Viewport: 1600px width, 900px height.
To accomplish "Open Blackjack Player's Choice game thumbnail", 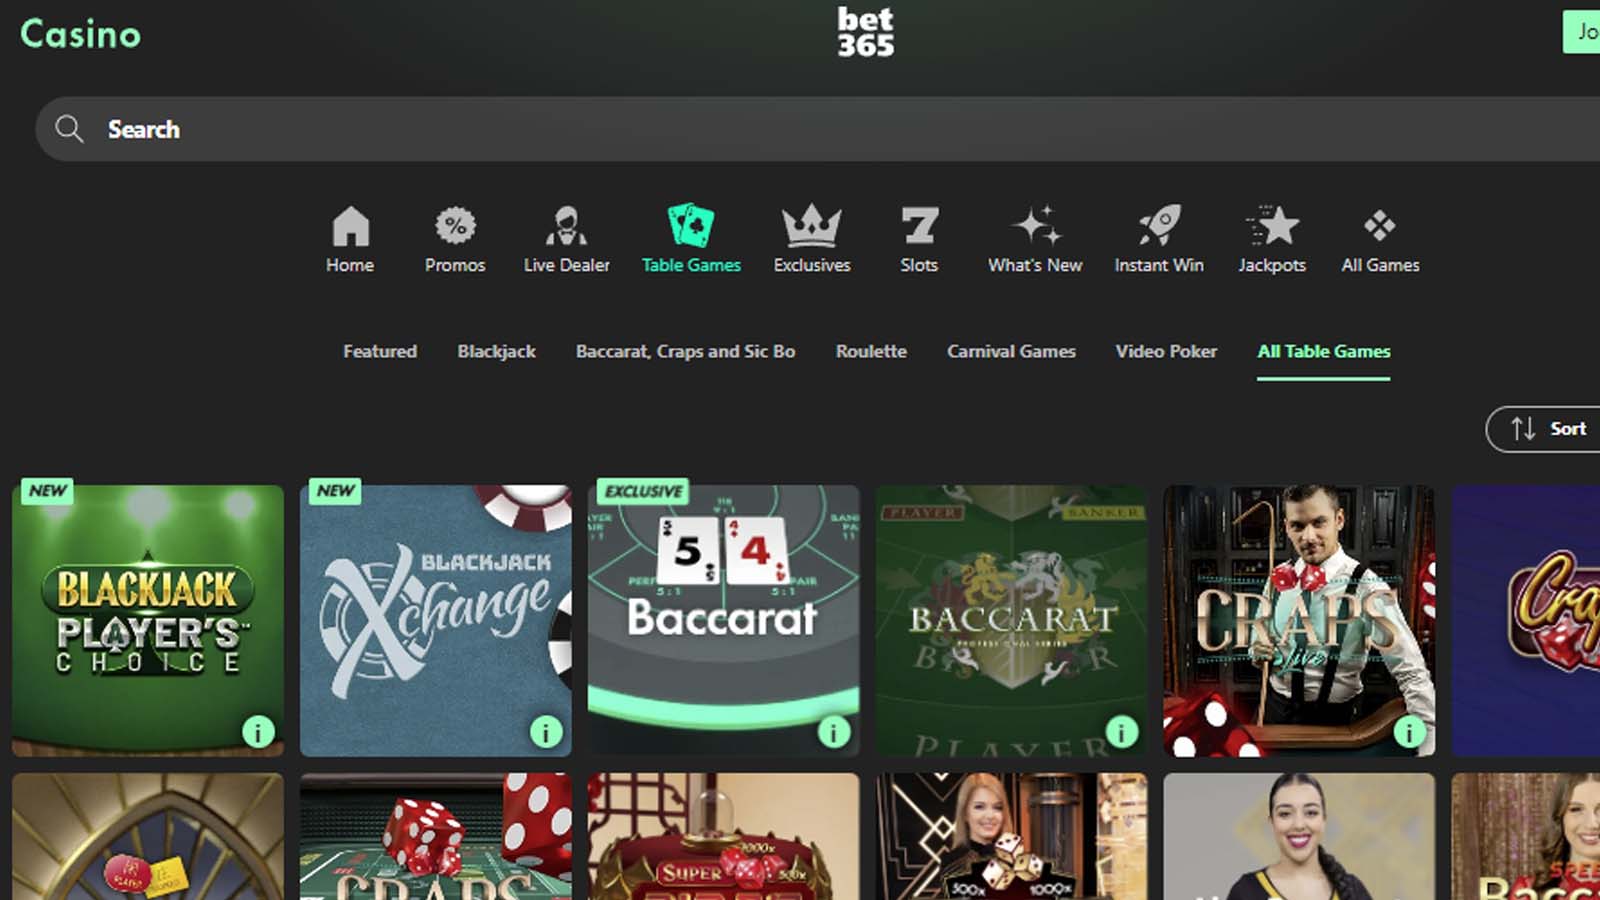I will pyautogui.click(x=148, y=620).
